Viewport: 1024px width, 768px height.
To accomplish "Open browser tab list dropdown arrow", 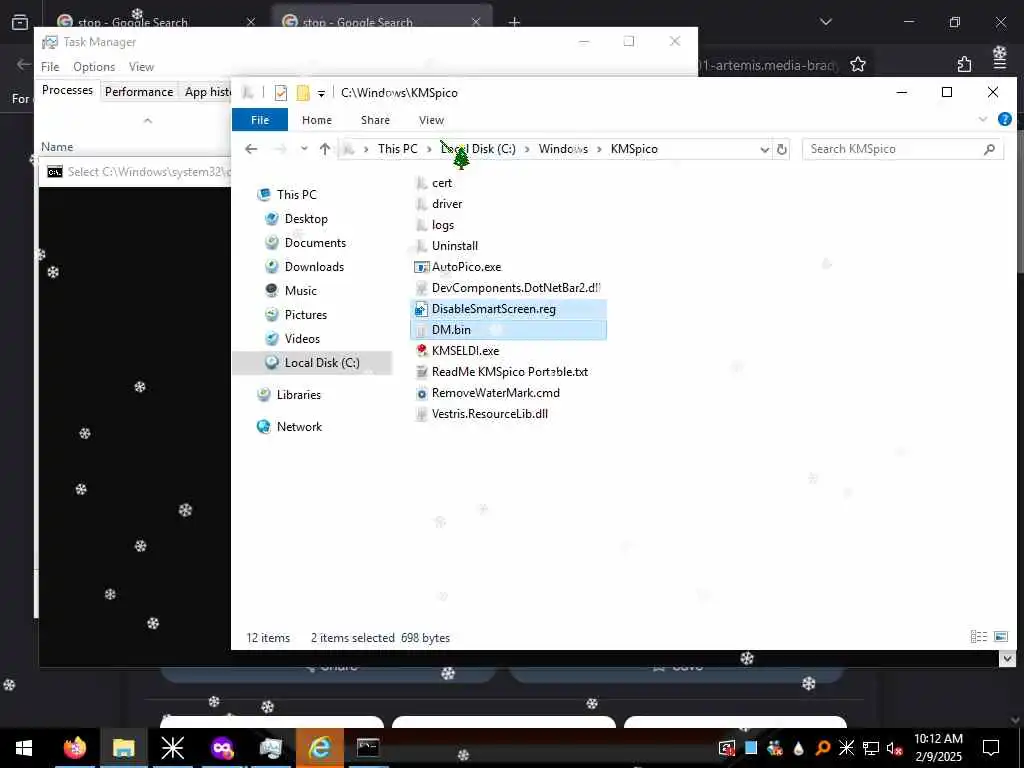I will [x=825, y=22].
